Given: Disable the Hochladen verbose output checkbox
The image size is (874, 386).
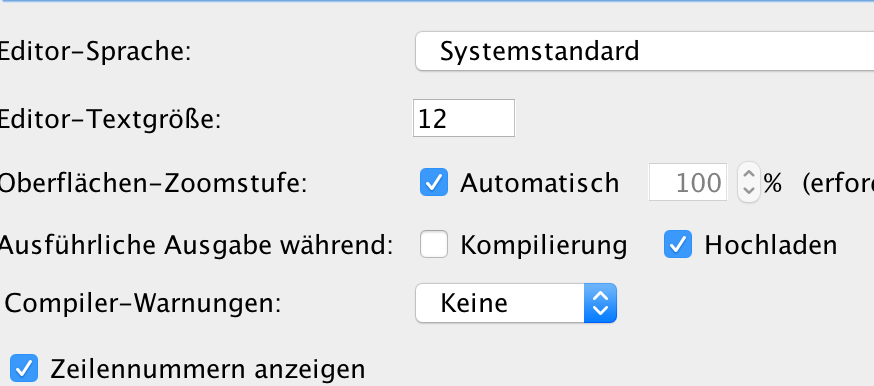Looking at the screenshot, I should click(678, 245).
